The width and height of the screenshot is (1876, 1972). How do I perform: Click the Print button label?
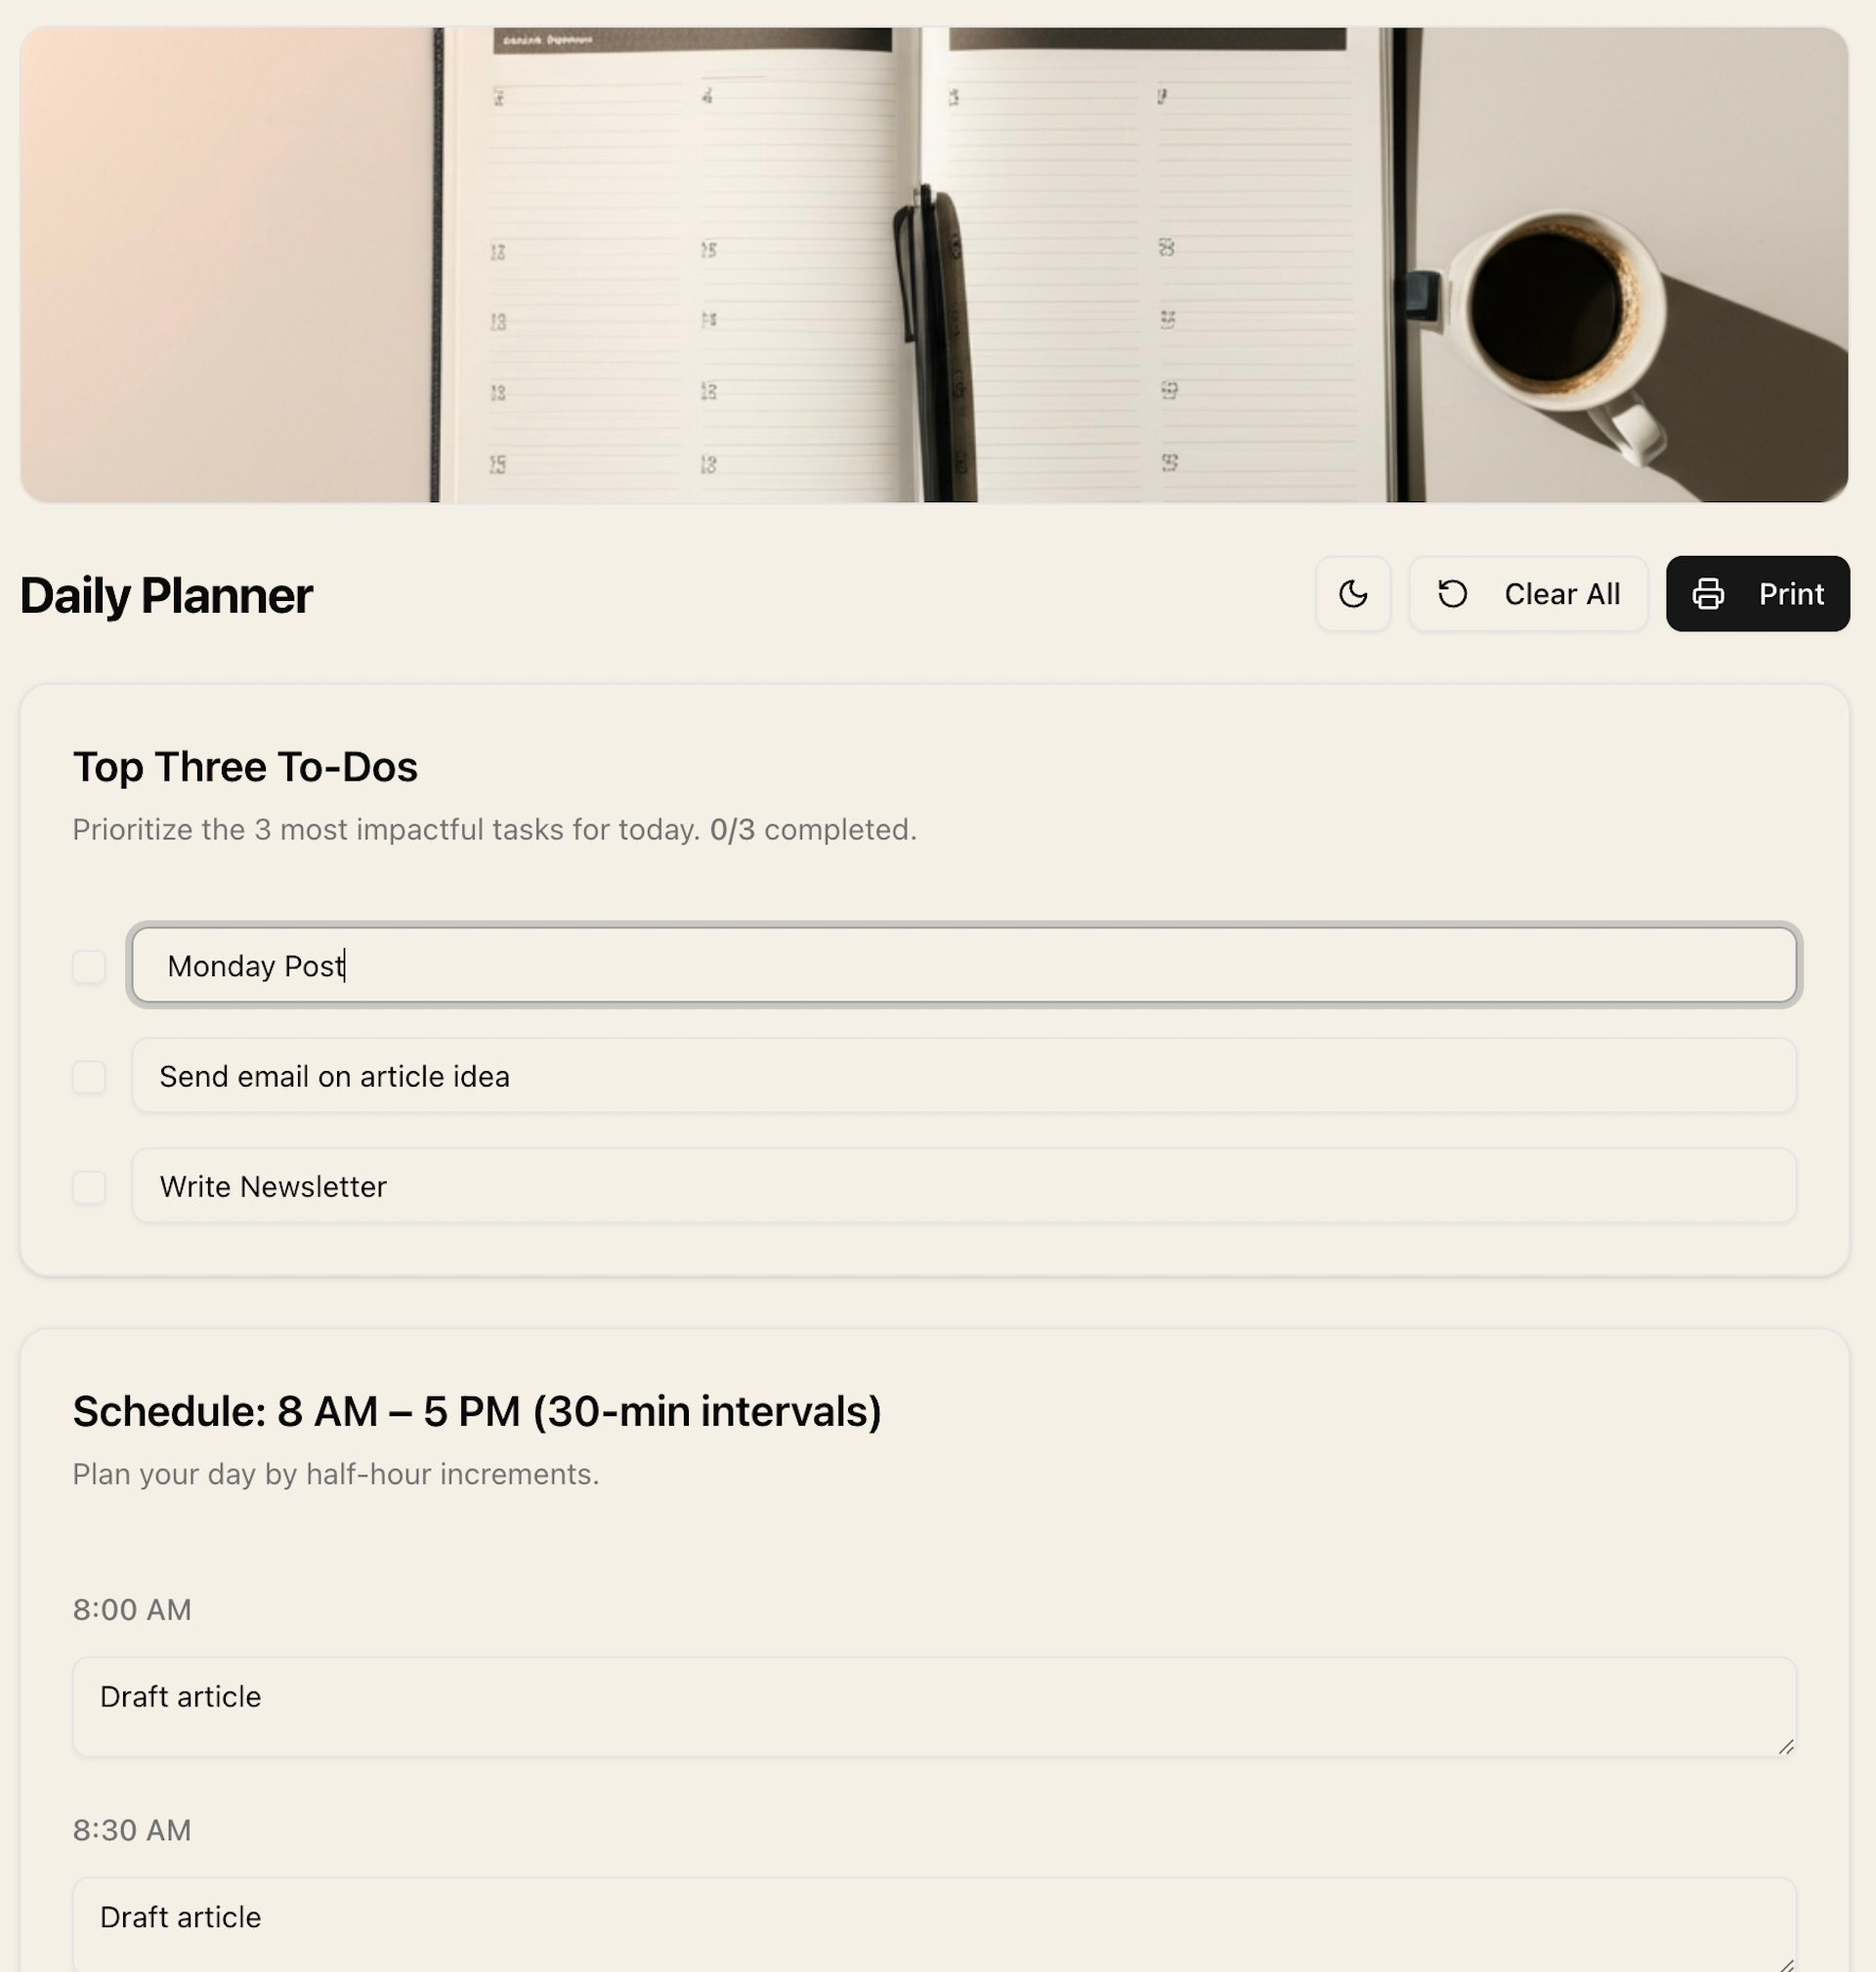point(1791,594)
